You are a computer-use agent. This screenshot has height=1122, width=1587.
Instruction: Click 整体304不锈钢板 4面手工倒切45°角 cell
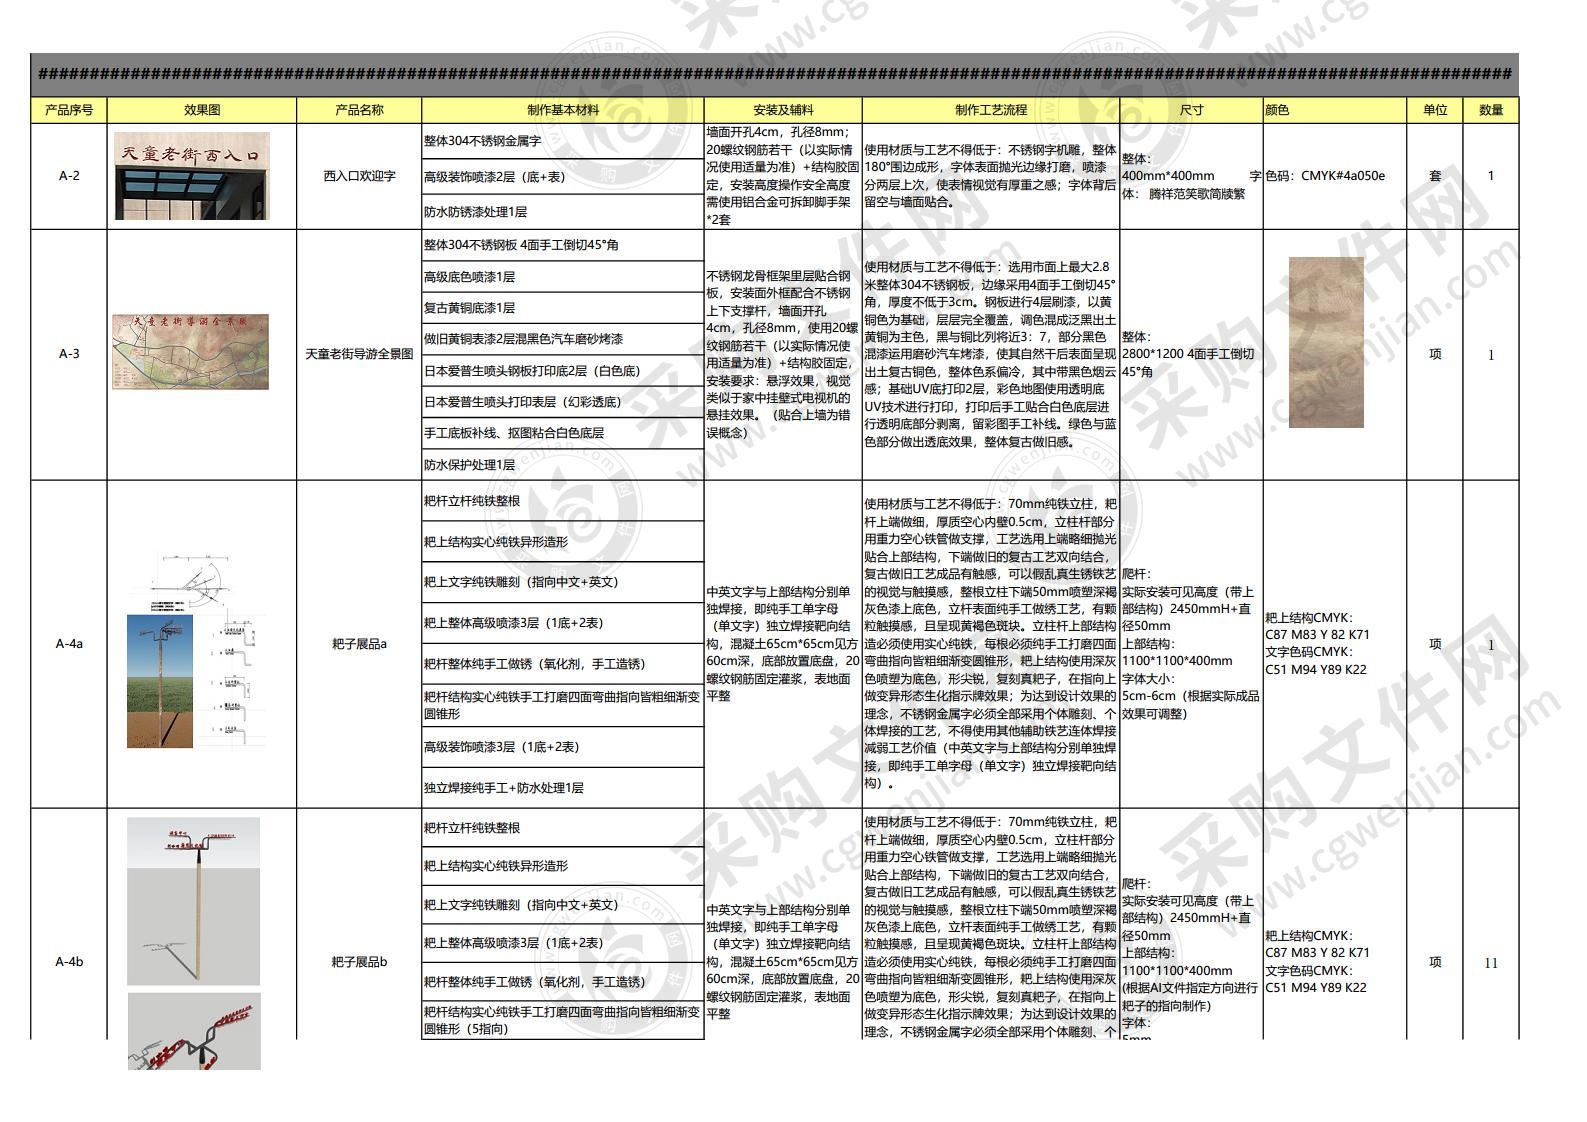pyautogui.click(x=563, y=245)
